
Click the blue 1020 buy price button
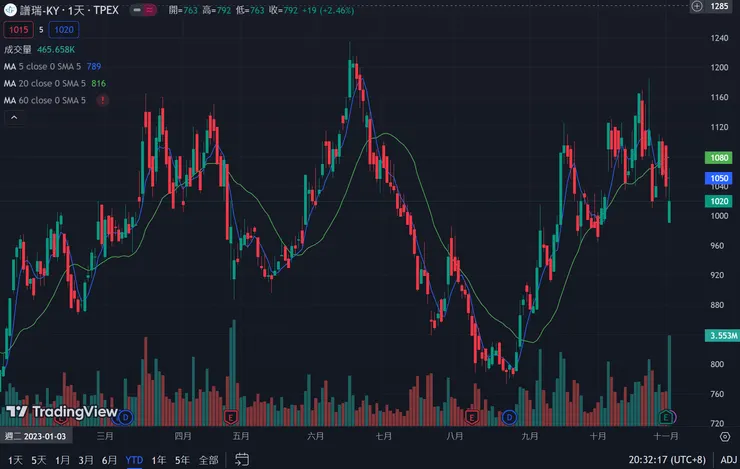pos(64,30)
